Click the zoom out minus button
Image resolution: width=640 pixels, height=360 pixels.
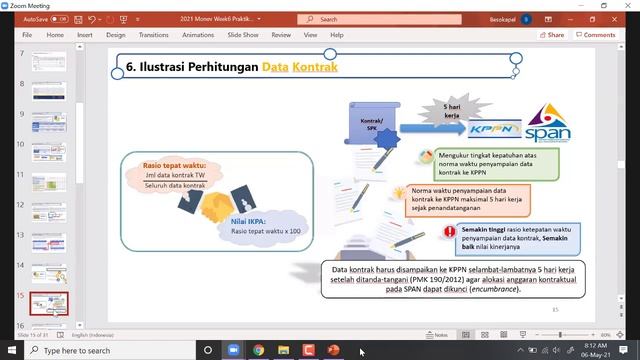pyautogui.click(x=537, y=335)
